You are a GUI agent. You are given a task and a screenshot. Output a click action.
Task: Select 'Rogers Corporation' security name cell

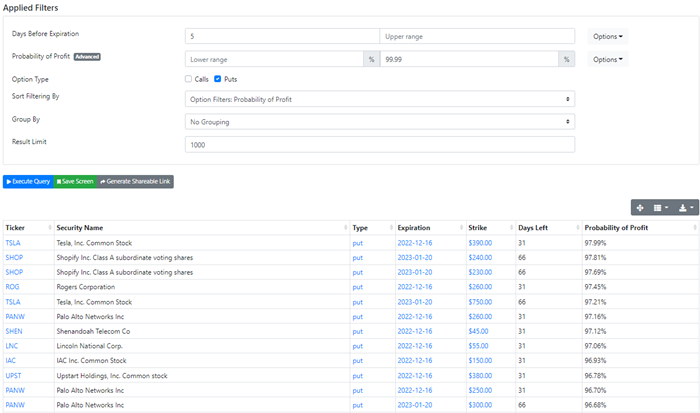202,287
